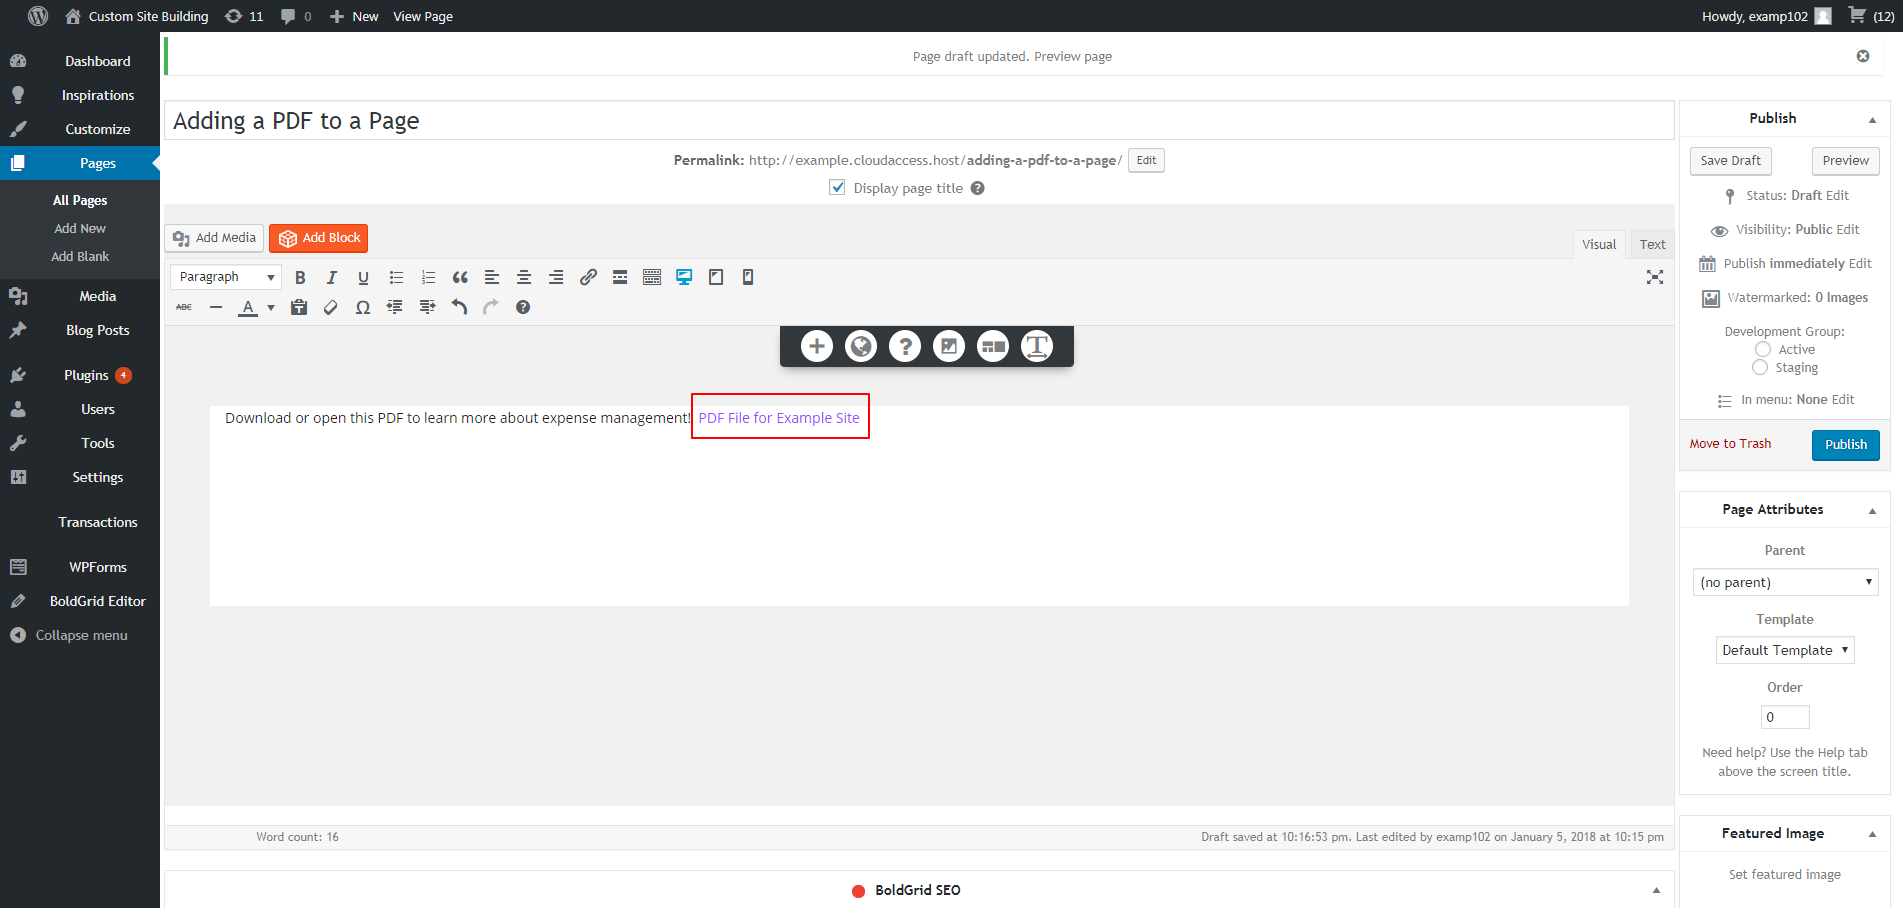Switch to the Text editor tab
This screenshot has width=1903, height=908.
(1652, 244)
